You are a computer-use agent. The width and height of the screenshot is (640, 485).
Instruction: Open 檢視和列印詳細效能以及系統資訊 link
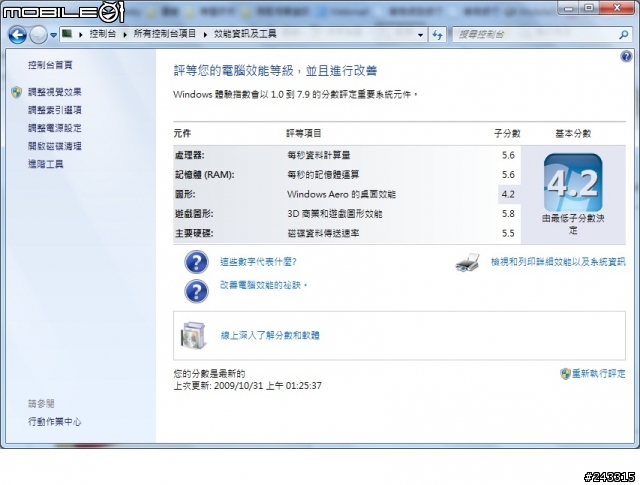[x=558, y=262]
